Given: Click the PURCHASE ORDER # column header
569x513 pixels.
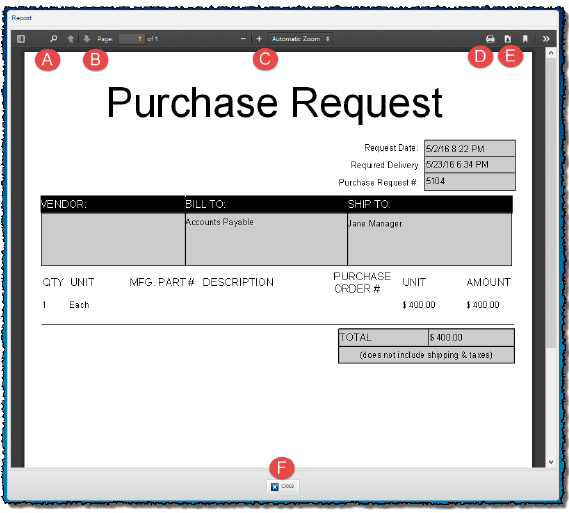Looking at the screenshot, I should [362, 282].
